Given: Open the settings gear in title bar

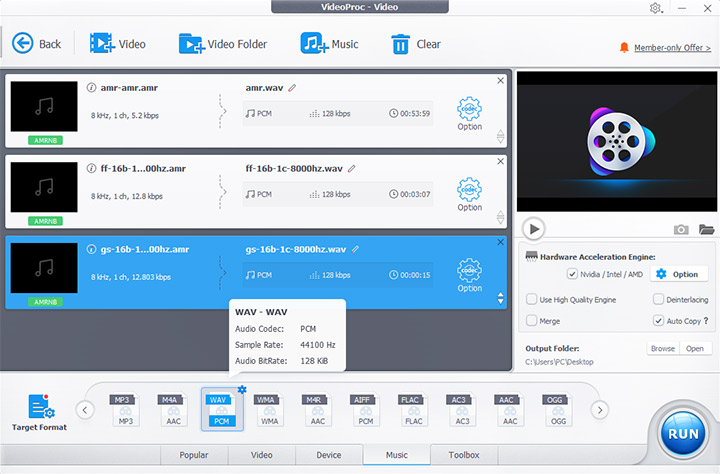Looking at the screenshot, I should 655,8.
